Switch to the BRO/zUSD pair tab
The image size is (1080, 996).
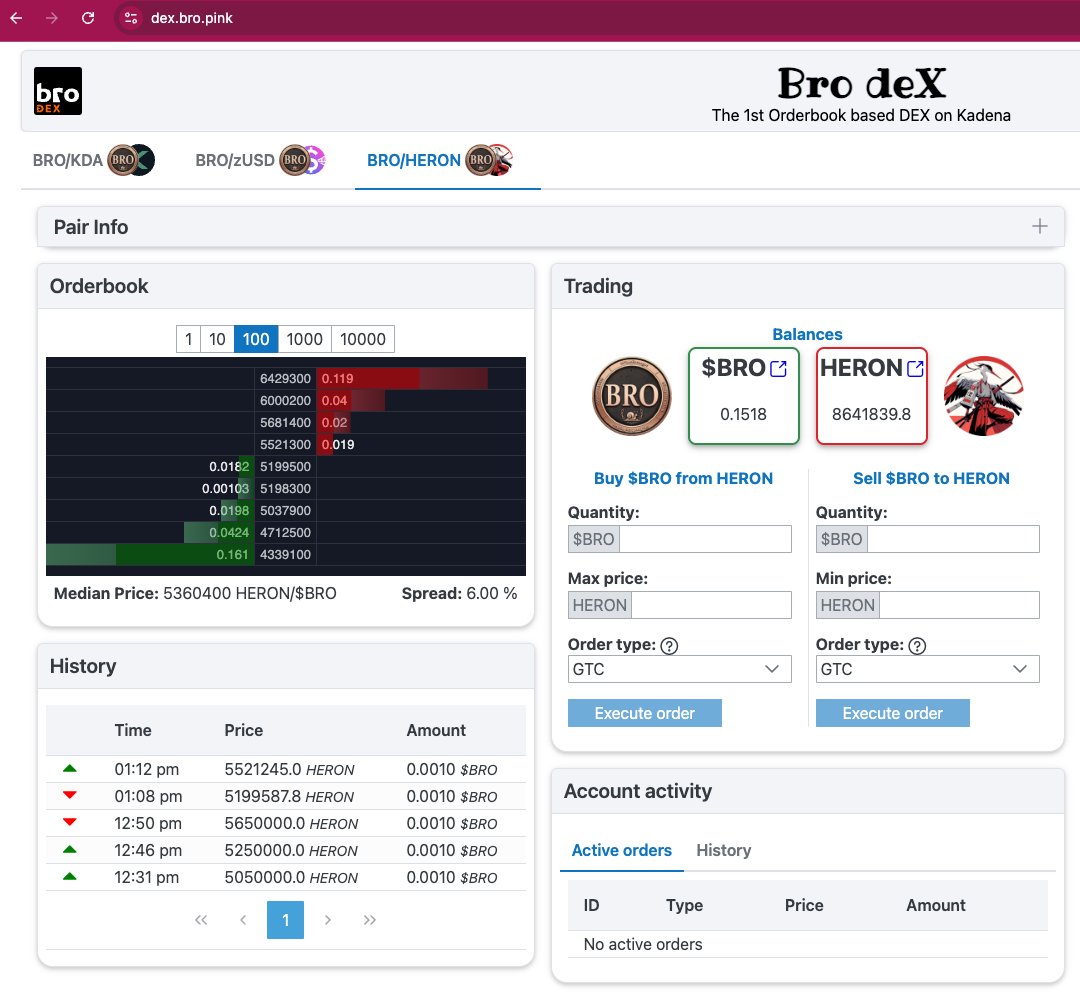[x=260, y=160]
